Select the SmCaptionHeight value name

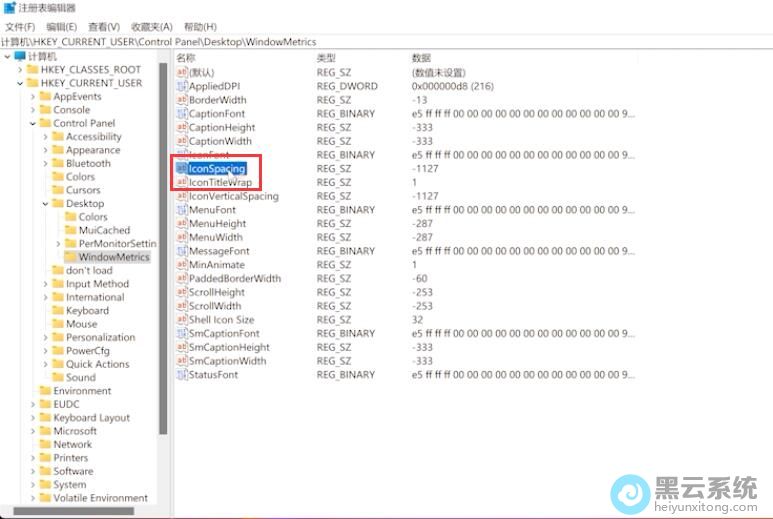coord(229,347)
